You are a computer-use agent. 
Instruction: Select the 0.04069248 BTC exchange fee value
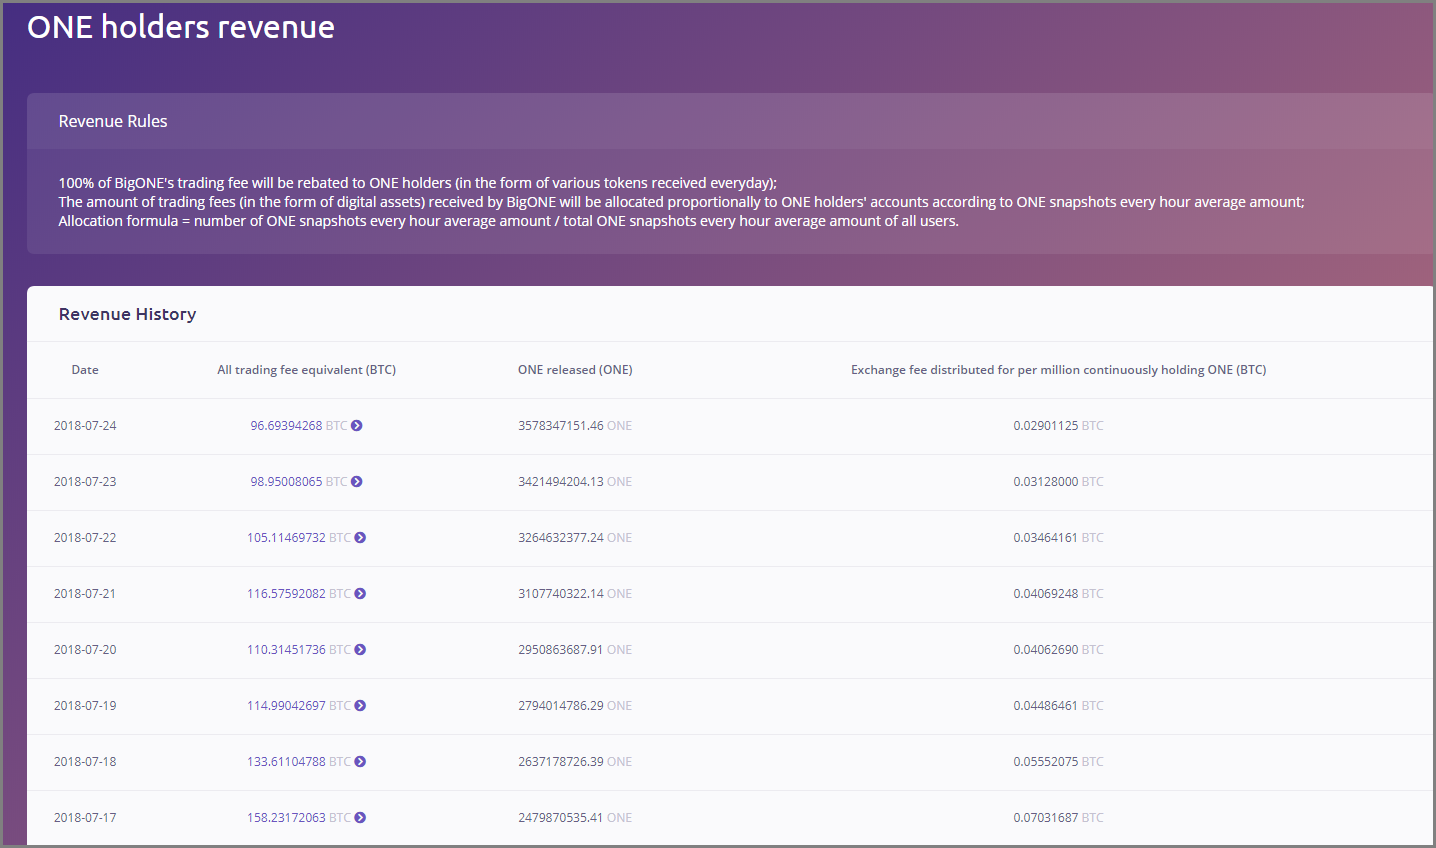pos(1059,594)
